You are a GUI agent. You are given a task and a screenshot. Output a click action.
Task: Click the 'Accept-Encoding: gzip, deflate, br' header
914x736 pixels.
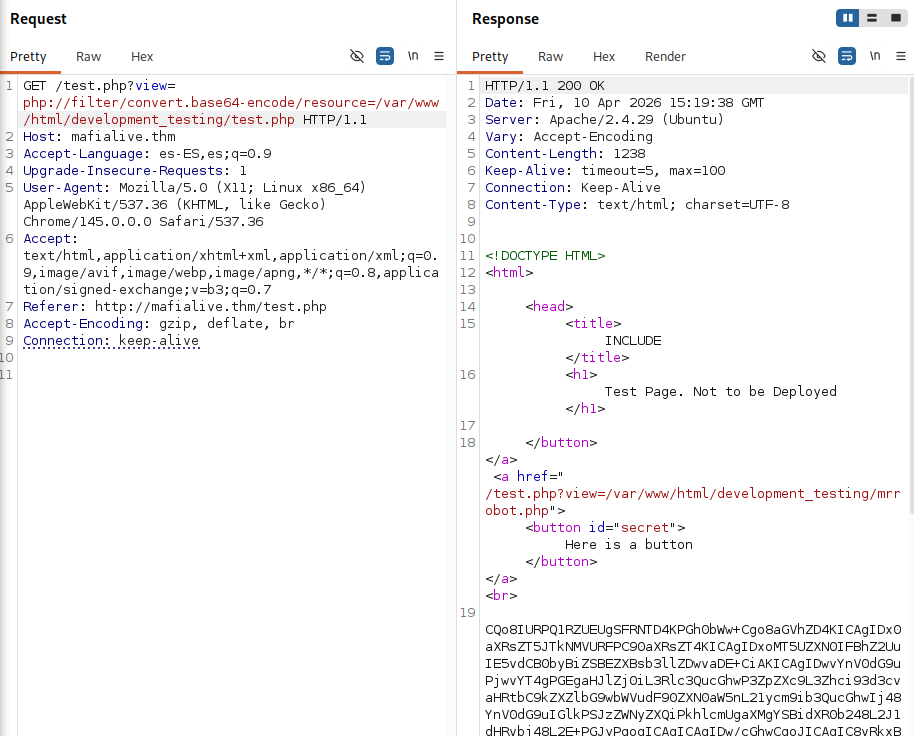tap(159, 323)
